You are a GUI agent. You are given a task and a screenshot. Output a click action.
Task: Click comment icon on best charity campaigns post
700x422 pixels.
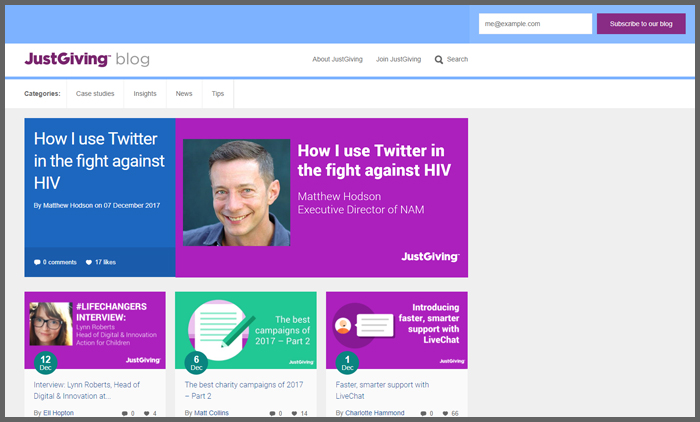coord(272,414)
